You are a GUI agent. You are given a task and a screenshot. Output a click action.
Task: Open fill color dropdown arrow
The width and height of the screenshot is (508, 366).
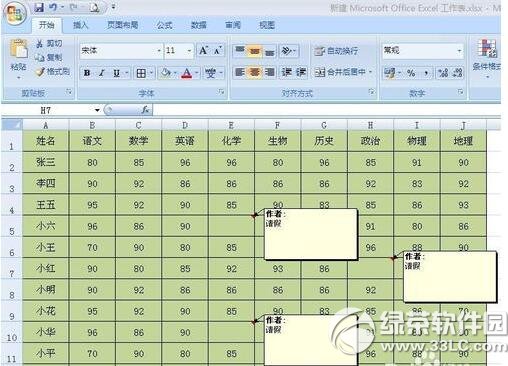[x=175, y=73]
